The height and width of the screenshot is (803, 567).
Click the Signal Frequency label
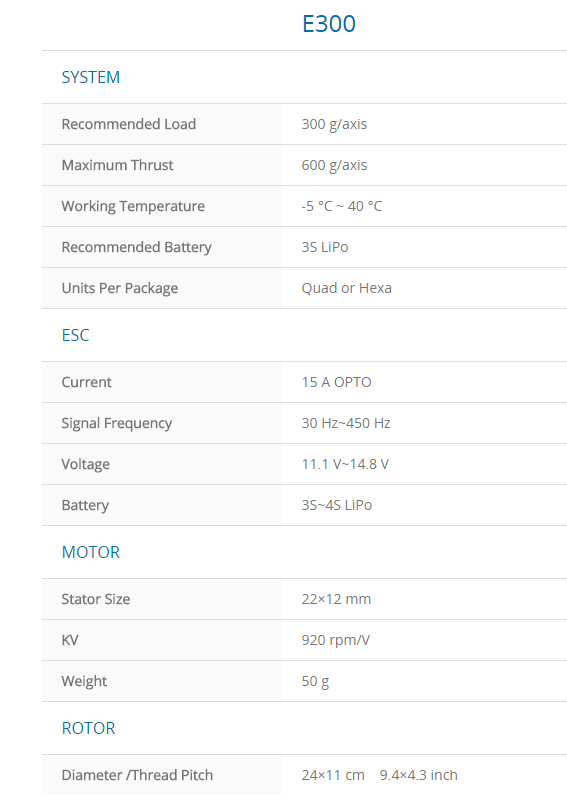point(117,424)
